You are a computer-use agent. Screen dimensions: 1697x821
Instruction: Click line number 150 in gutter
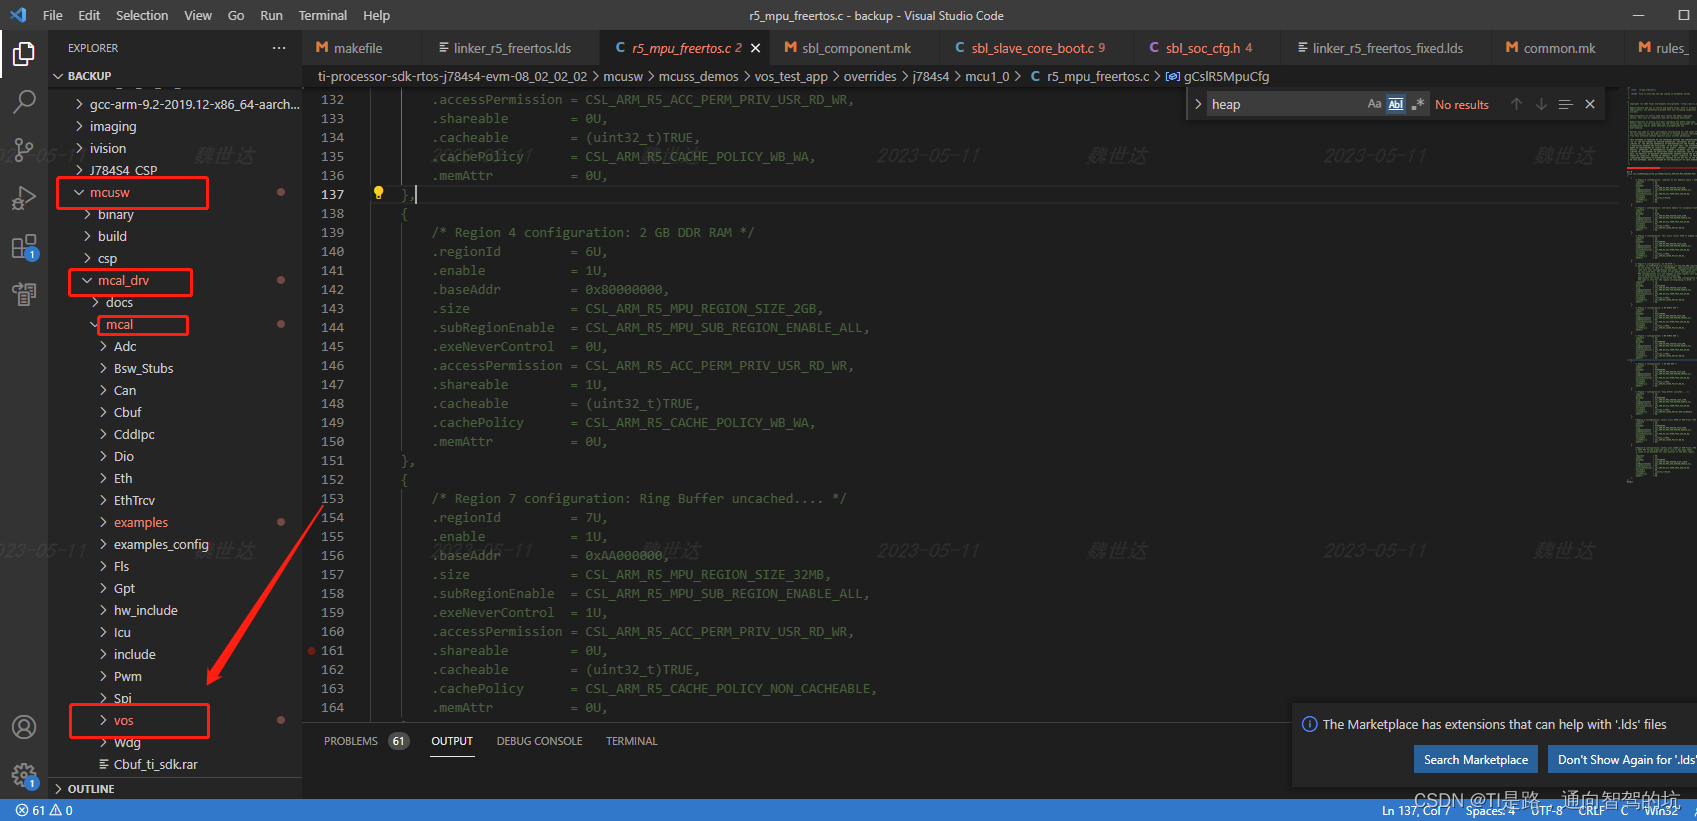tap(332, 441)
